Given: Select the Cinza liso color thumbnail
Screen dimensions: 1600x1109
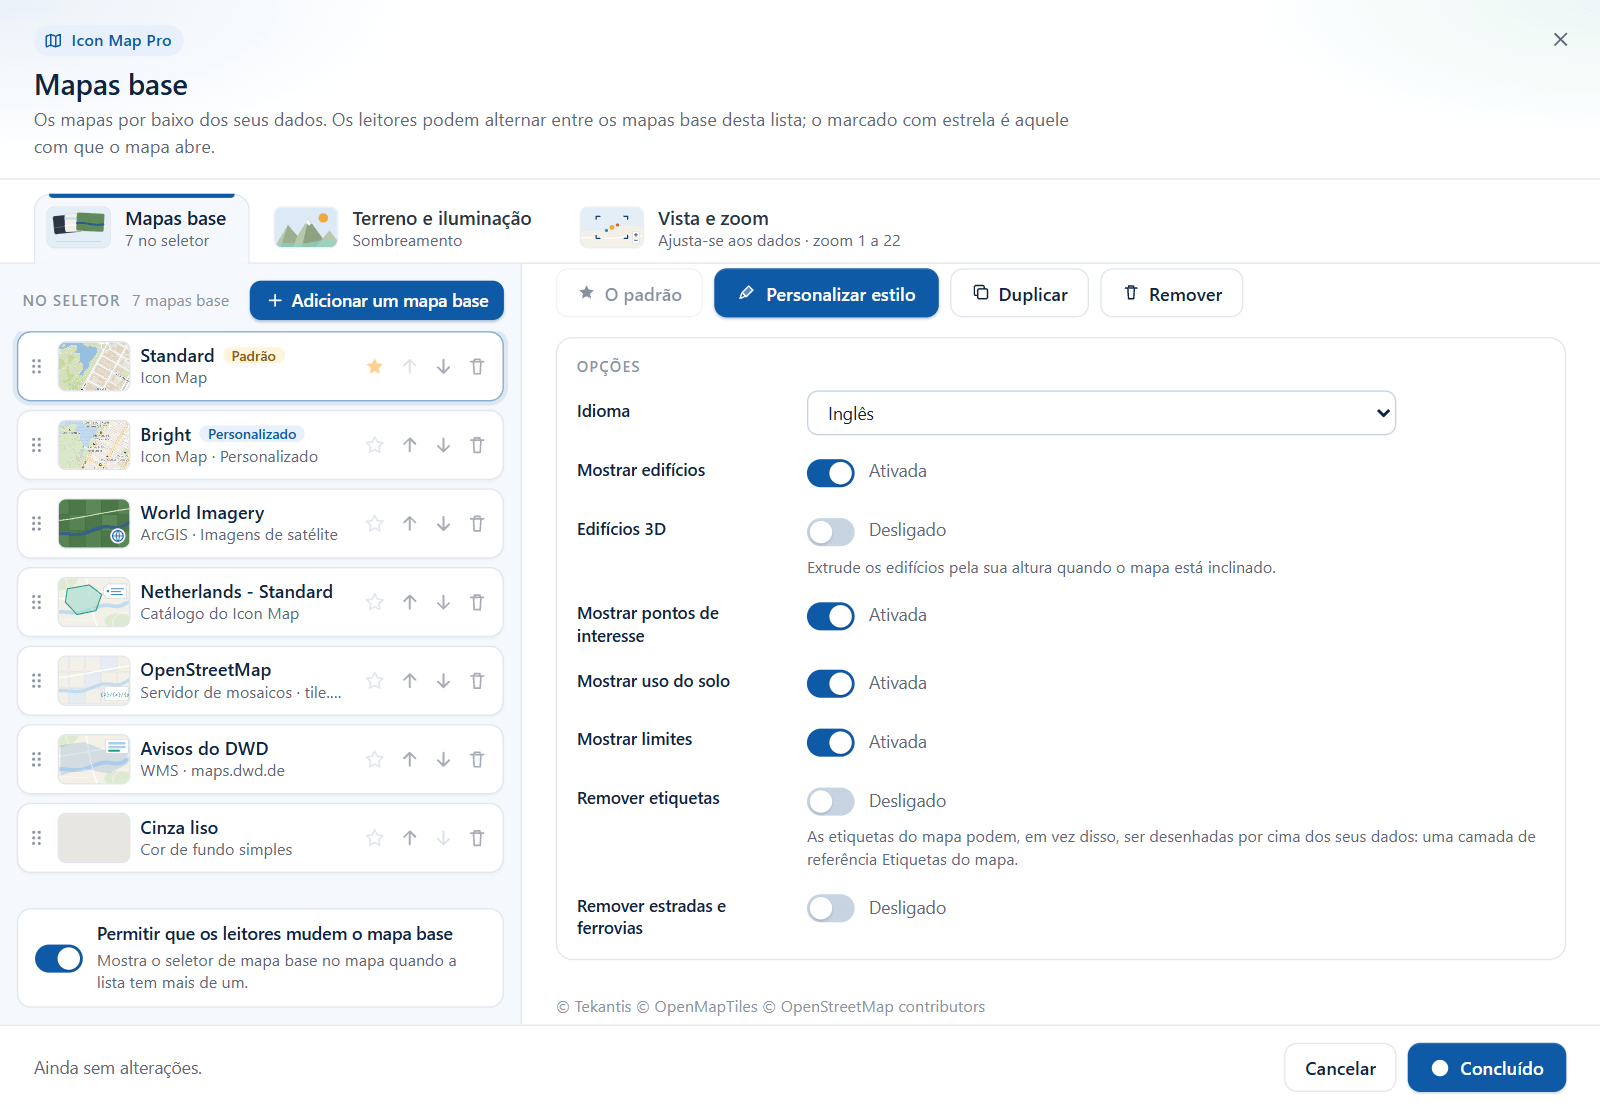Looking at the screenshot, I should (x=94, y=838).
